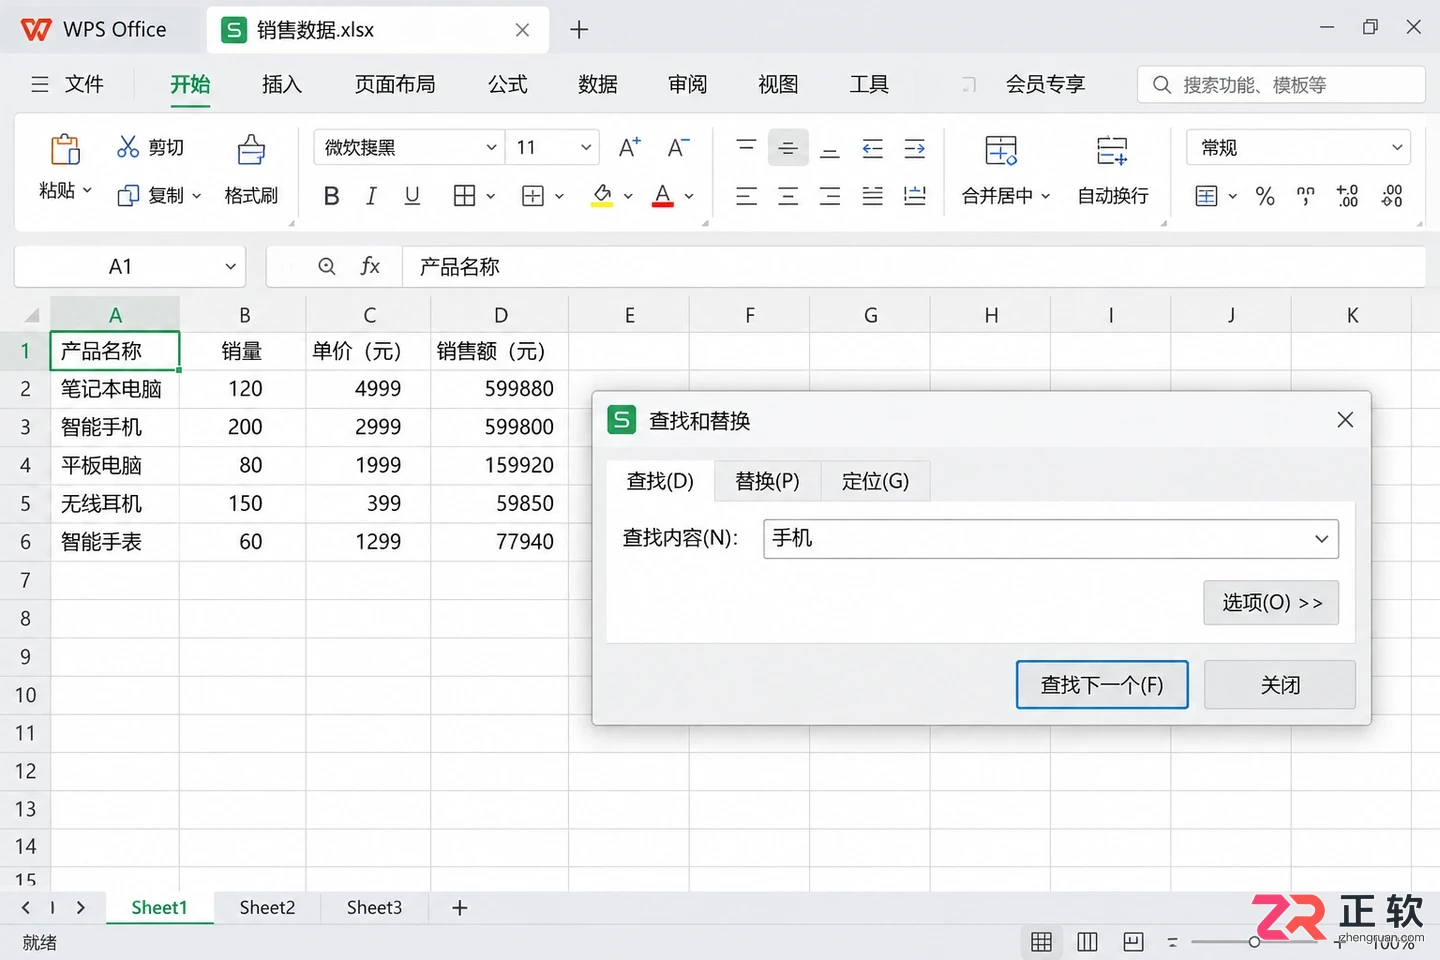
Task: Click the increase indent icon
Action: pyautogui.click(x=915, y=148)
